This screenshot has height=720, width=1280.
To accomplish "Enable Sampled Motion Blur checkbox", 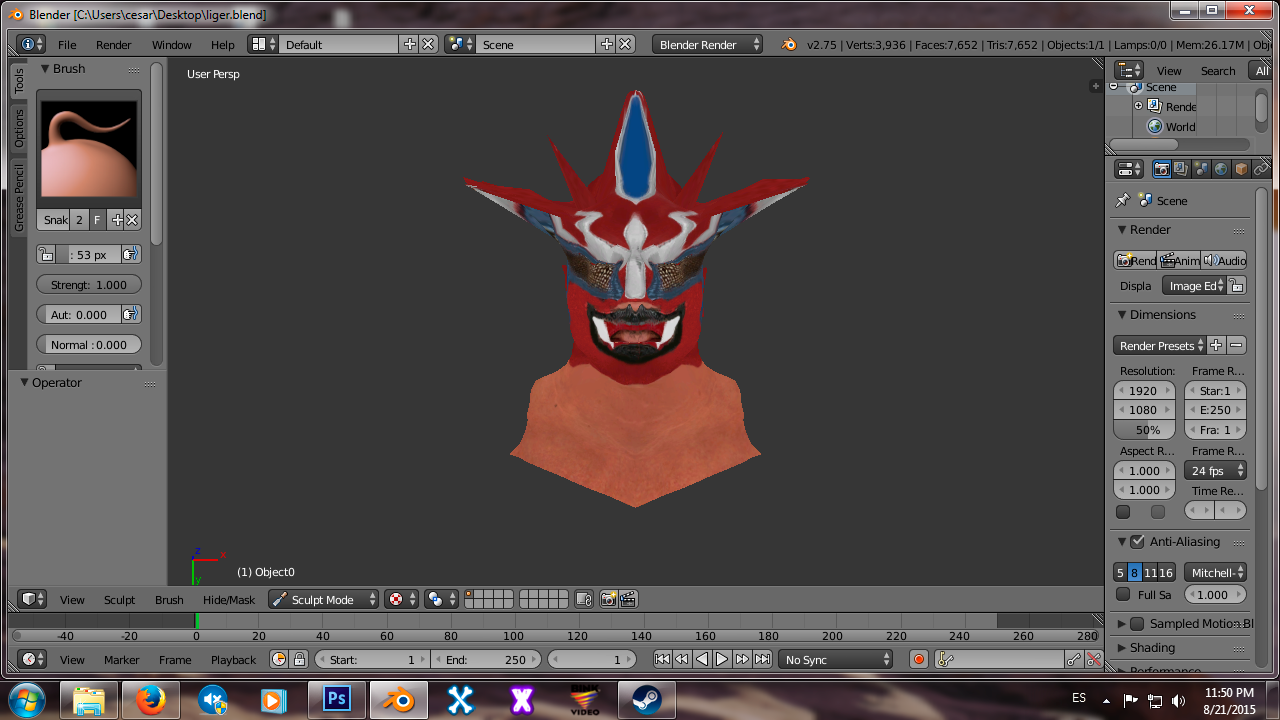I will tap(1137, 623).
